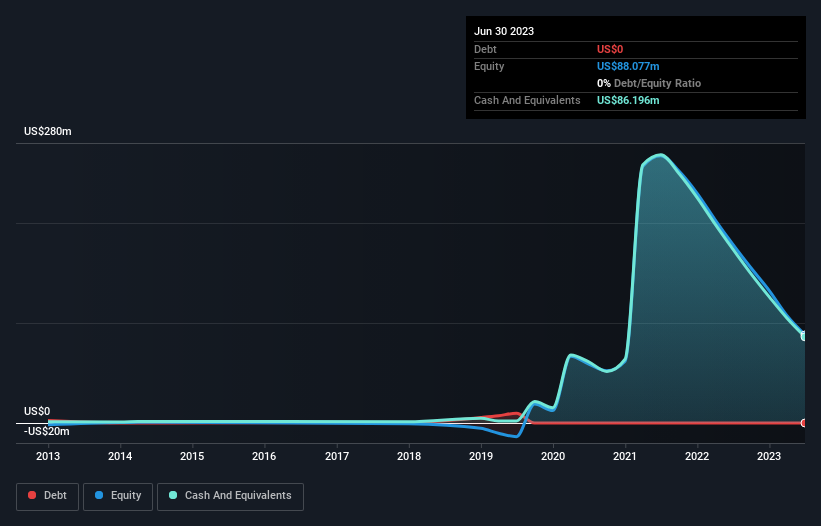Click Cash And Equivalents label in tooltip
Viewport: 821px width, 526px height.
pyautogui.click(x=527, y=100)
